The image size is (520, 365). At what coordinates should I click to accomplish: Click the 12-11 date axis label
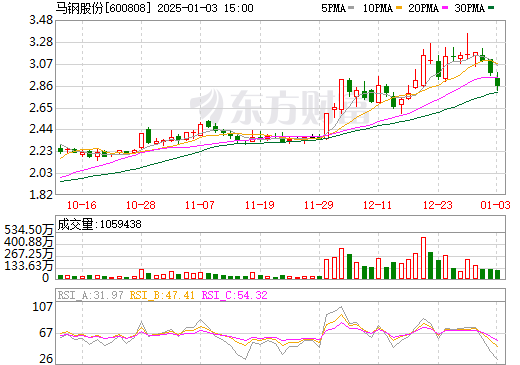tap(378, 205)
